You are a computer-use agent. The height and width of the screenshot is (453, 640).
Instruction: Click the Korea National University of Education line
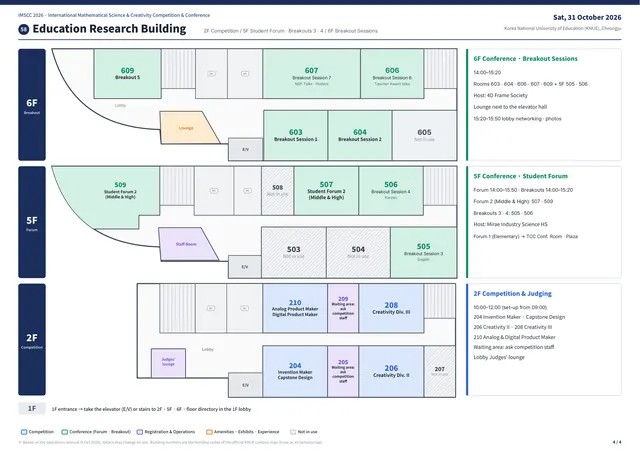click(x=562, y=28)
